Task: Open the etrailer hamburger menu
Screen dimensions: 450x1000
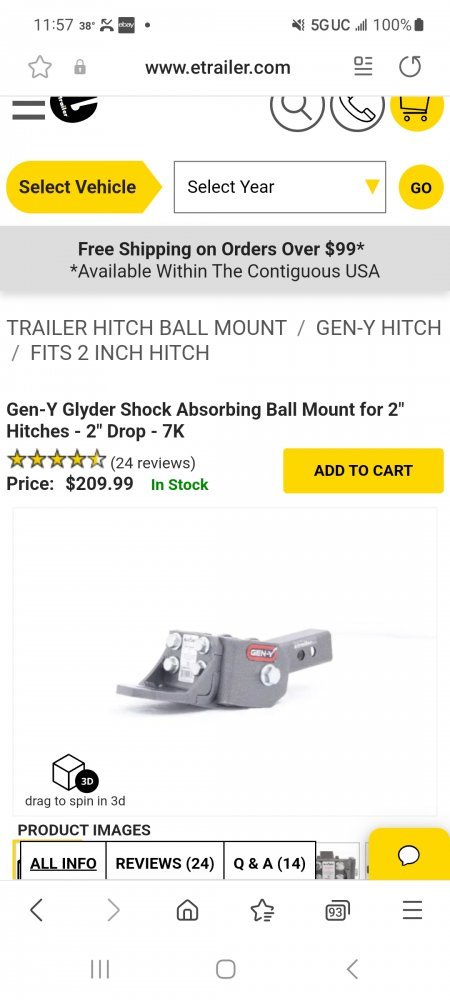Action: tap(28, 110)
